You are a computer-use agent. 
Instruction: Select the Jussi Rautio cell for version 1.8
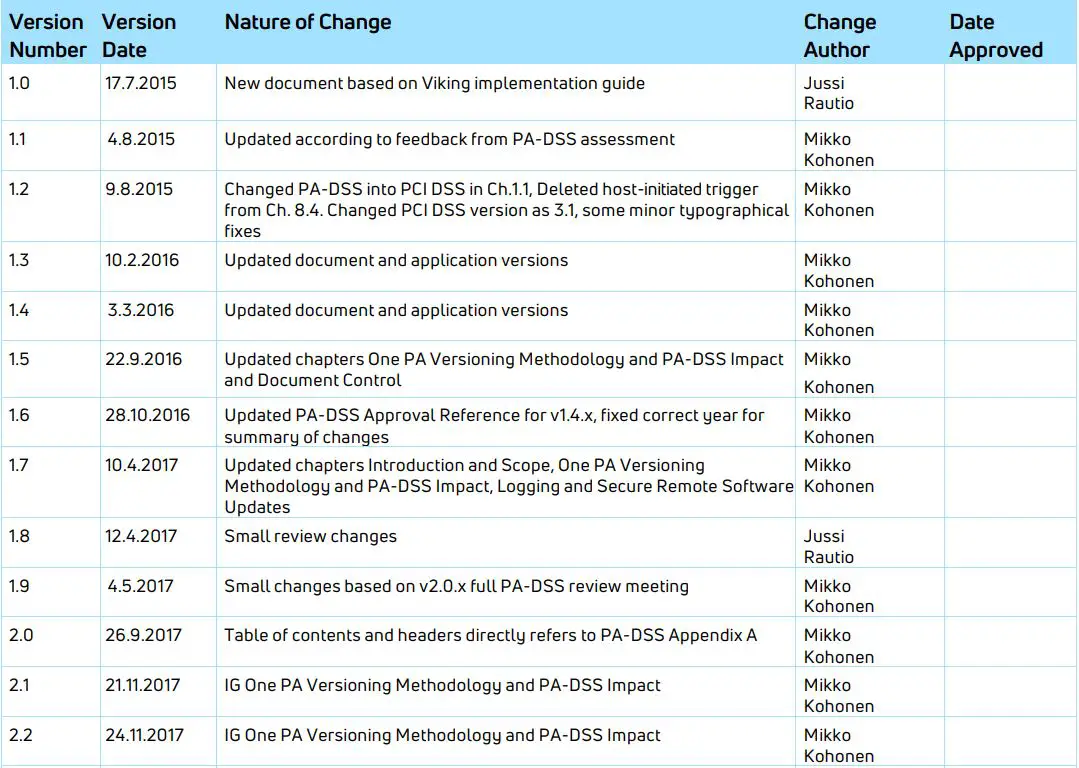tap(826, 543)
